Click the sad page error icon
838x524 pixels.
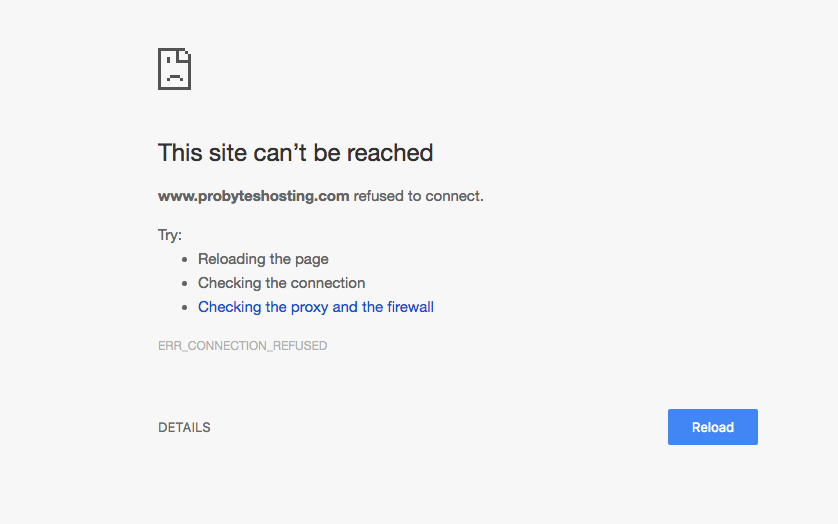tap(174, 69)
